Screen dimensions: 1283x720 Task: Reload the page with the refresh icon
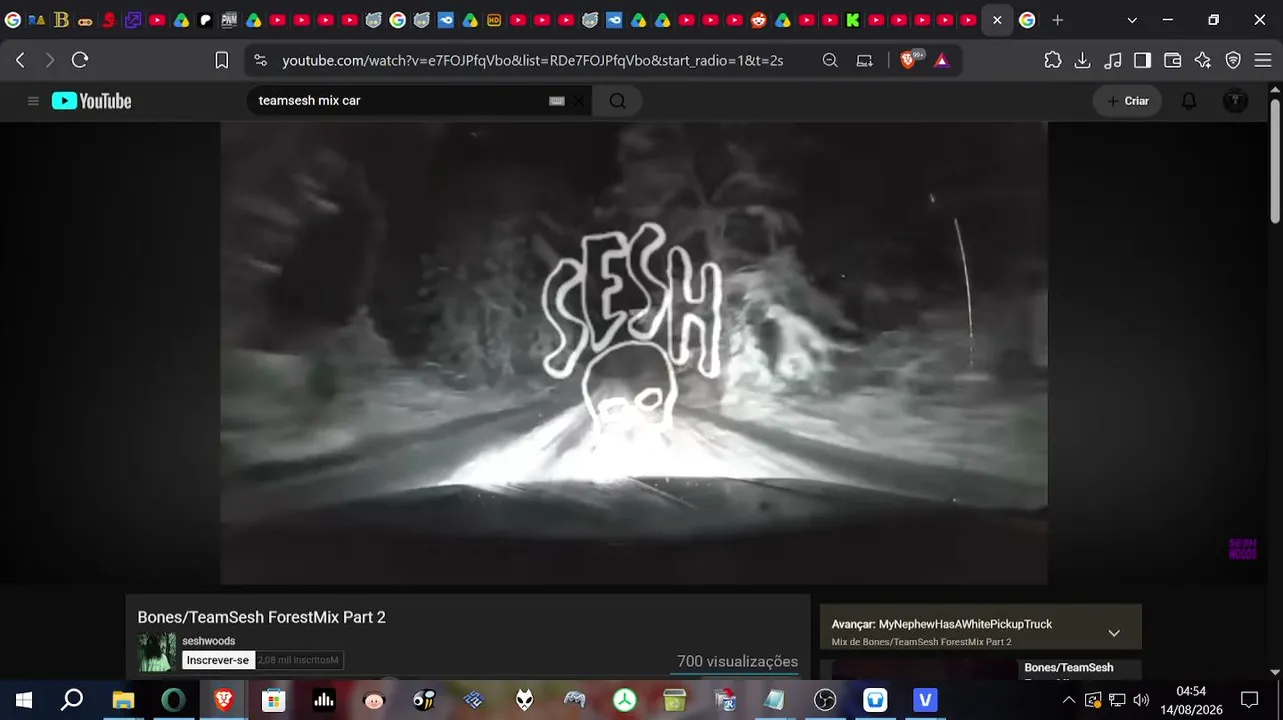tap(80, 60)
